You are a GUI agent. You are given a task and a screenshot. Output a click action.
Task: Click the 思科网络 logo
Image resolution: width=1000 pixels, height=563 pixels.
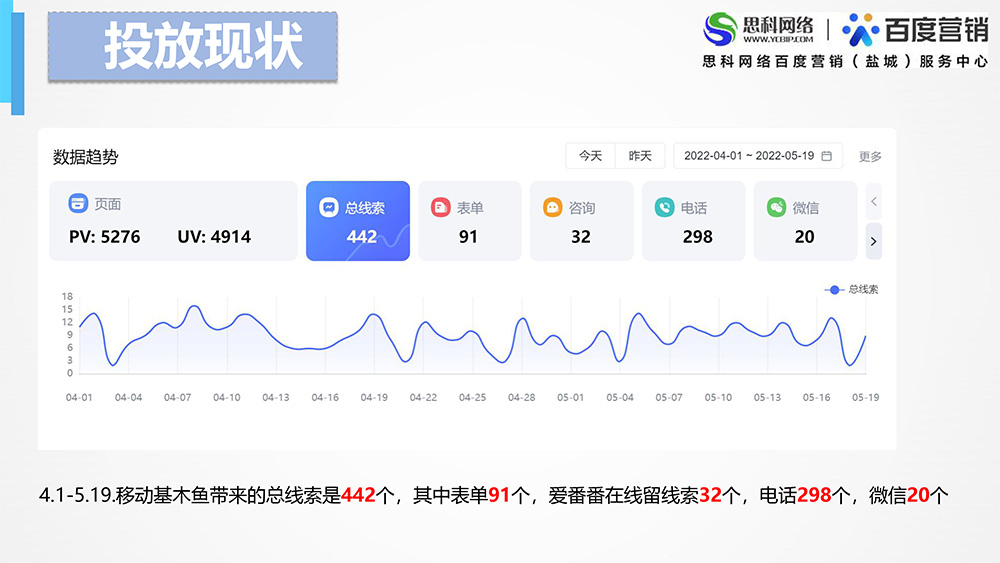tap(760, 28)
